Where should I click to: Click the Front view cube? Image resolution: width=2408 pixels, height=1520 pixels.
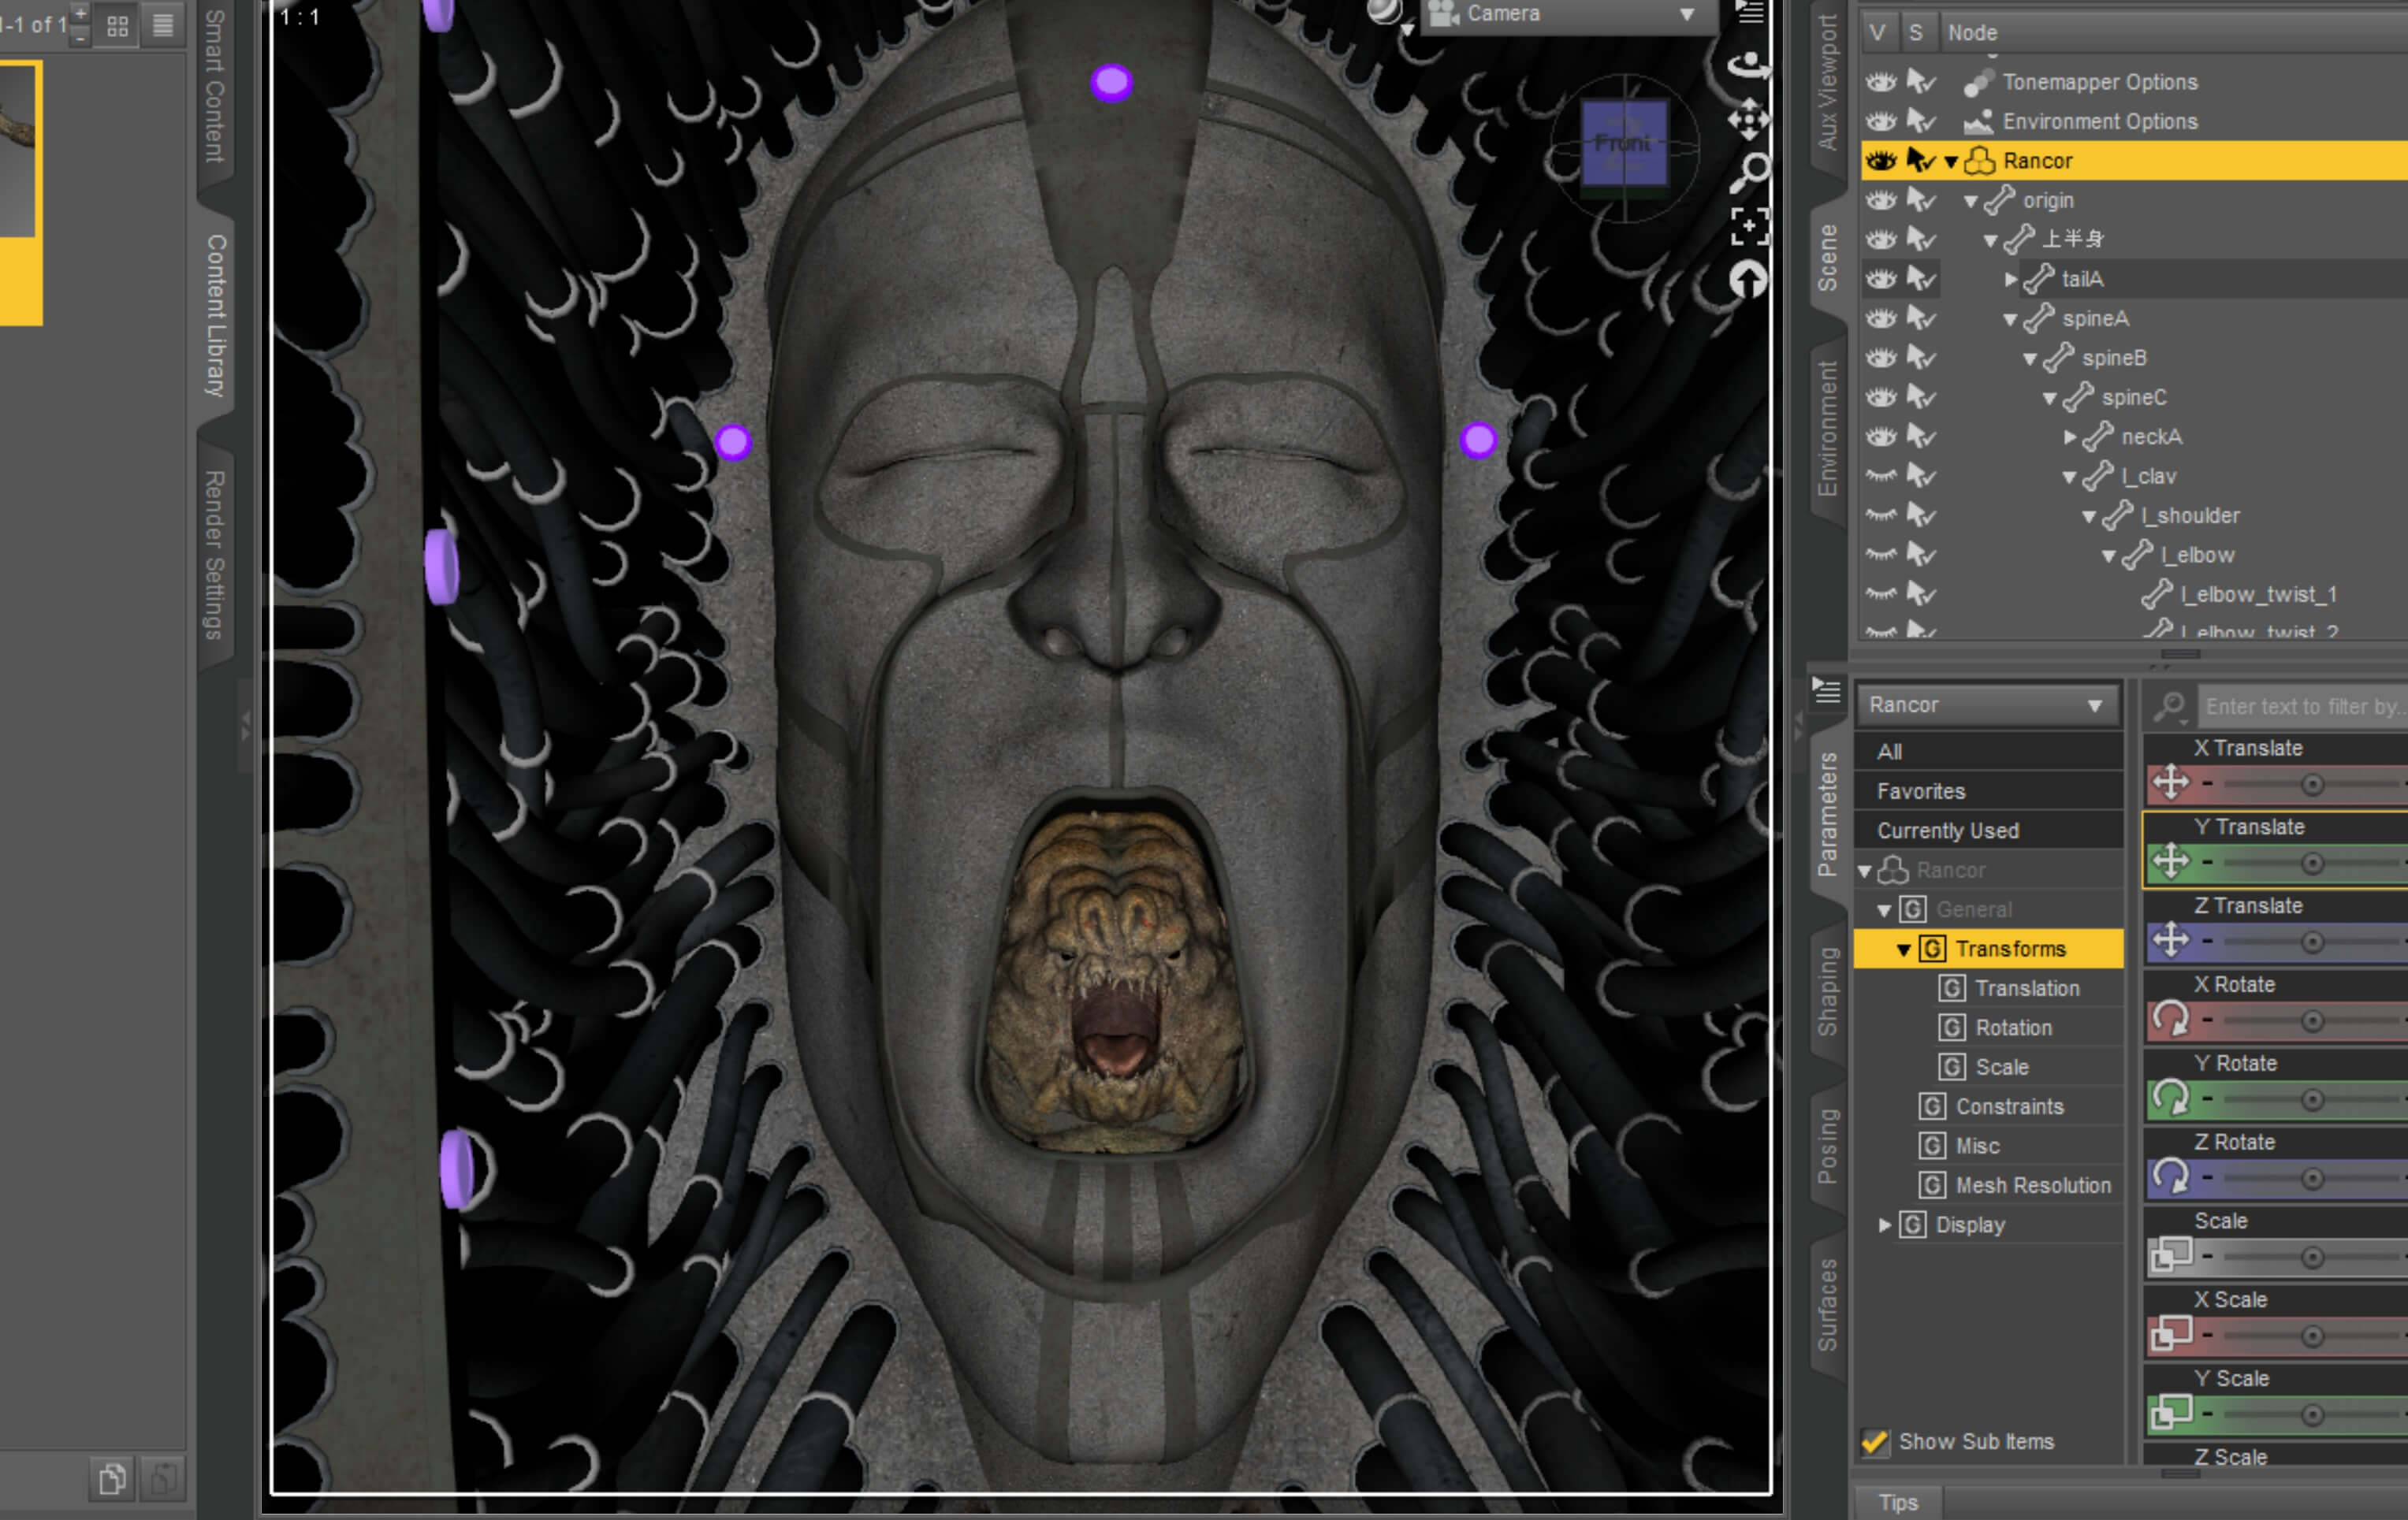click(x=1624, y=142)
